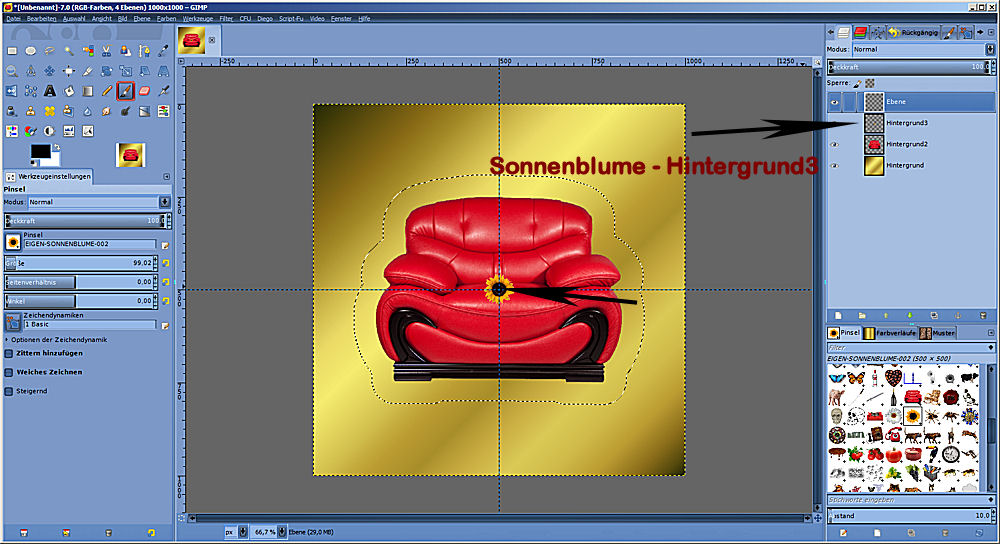1000x544 pixels.
Task: Switch to the Farbverläufe tab
Action: coord(890,333)
